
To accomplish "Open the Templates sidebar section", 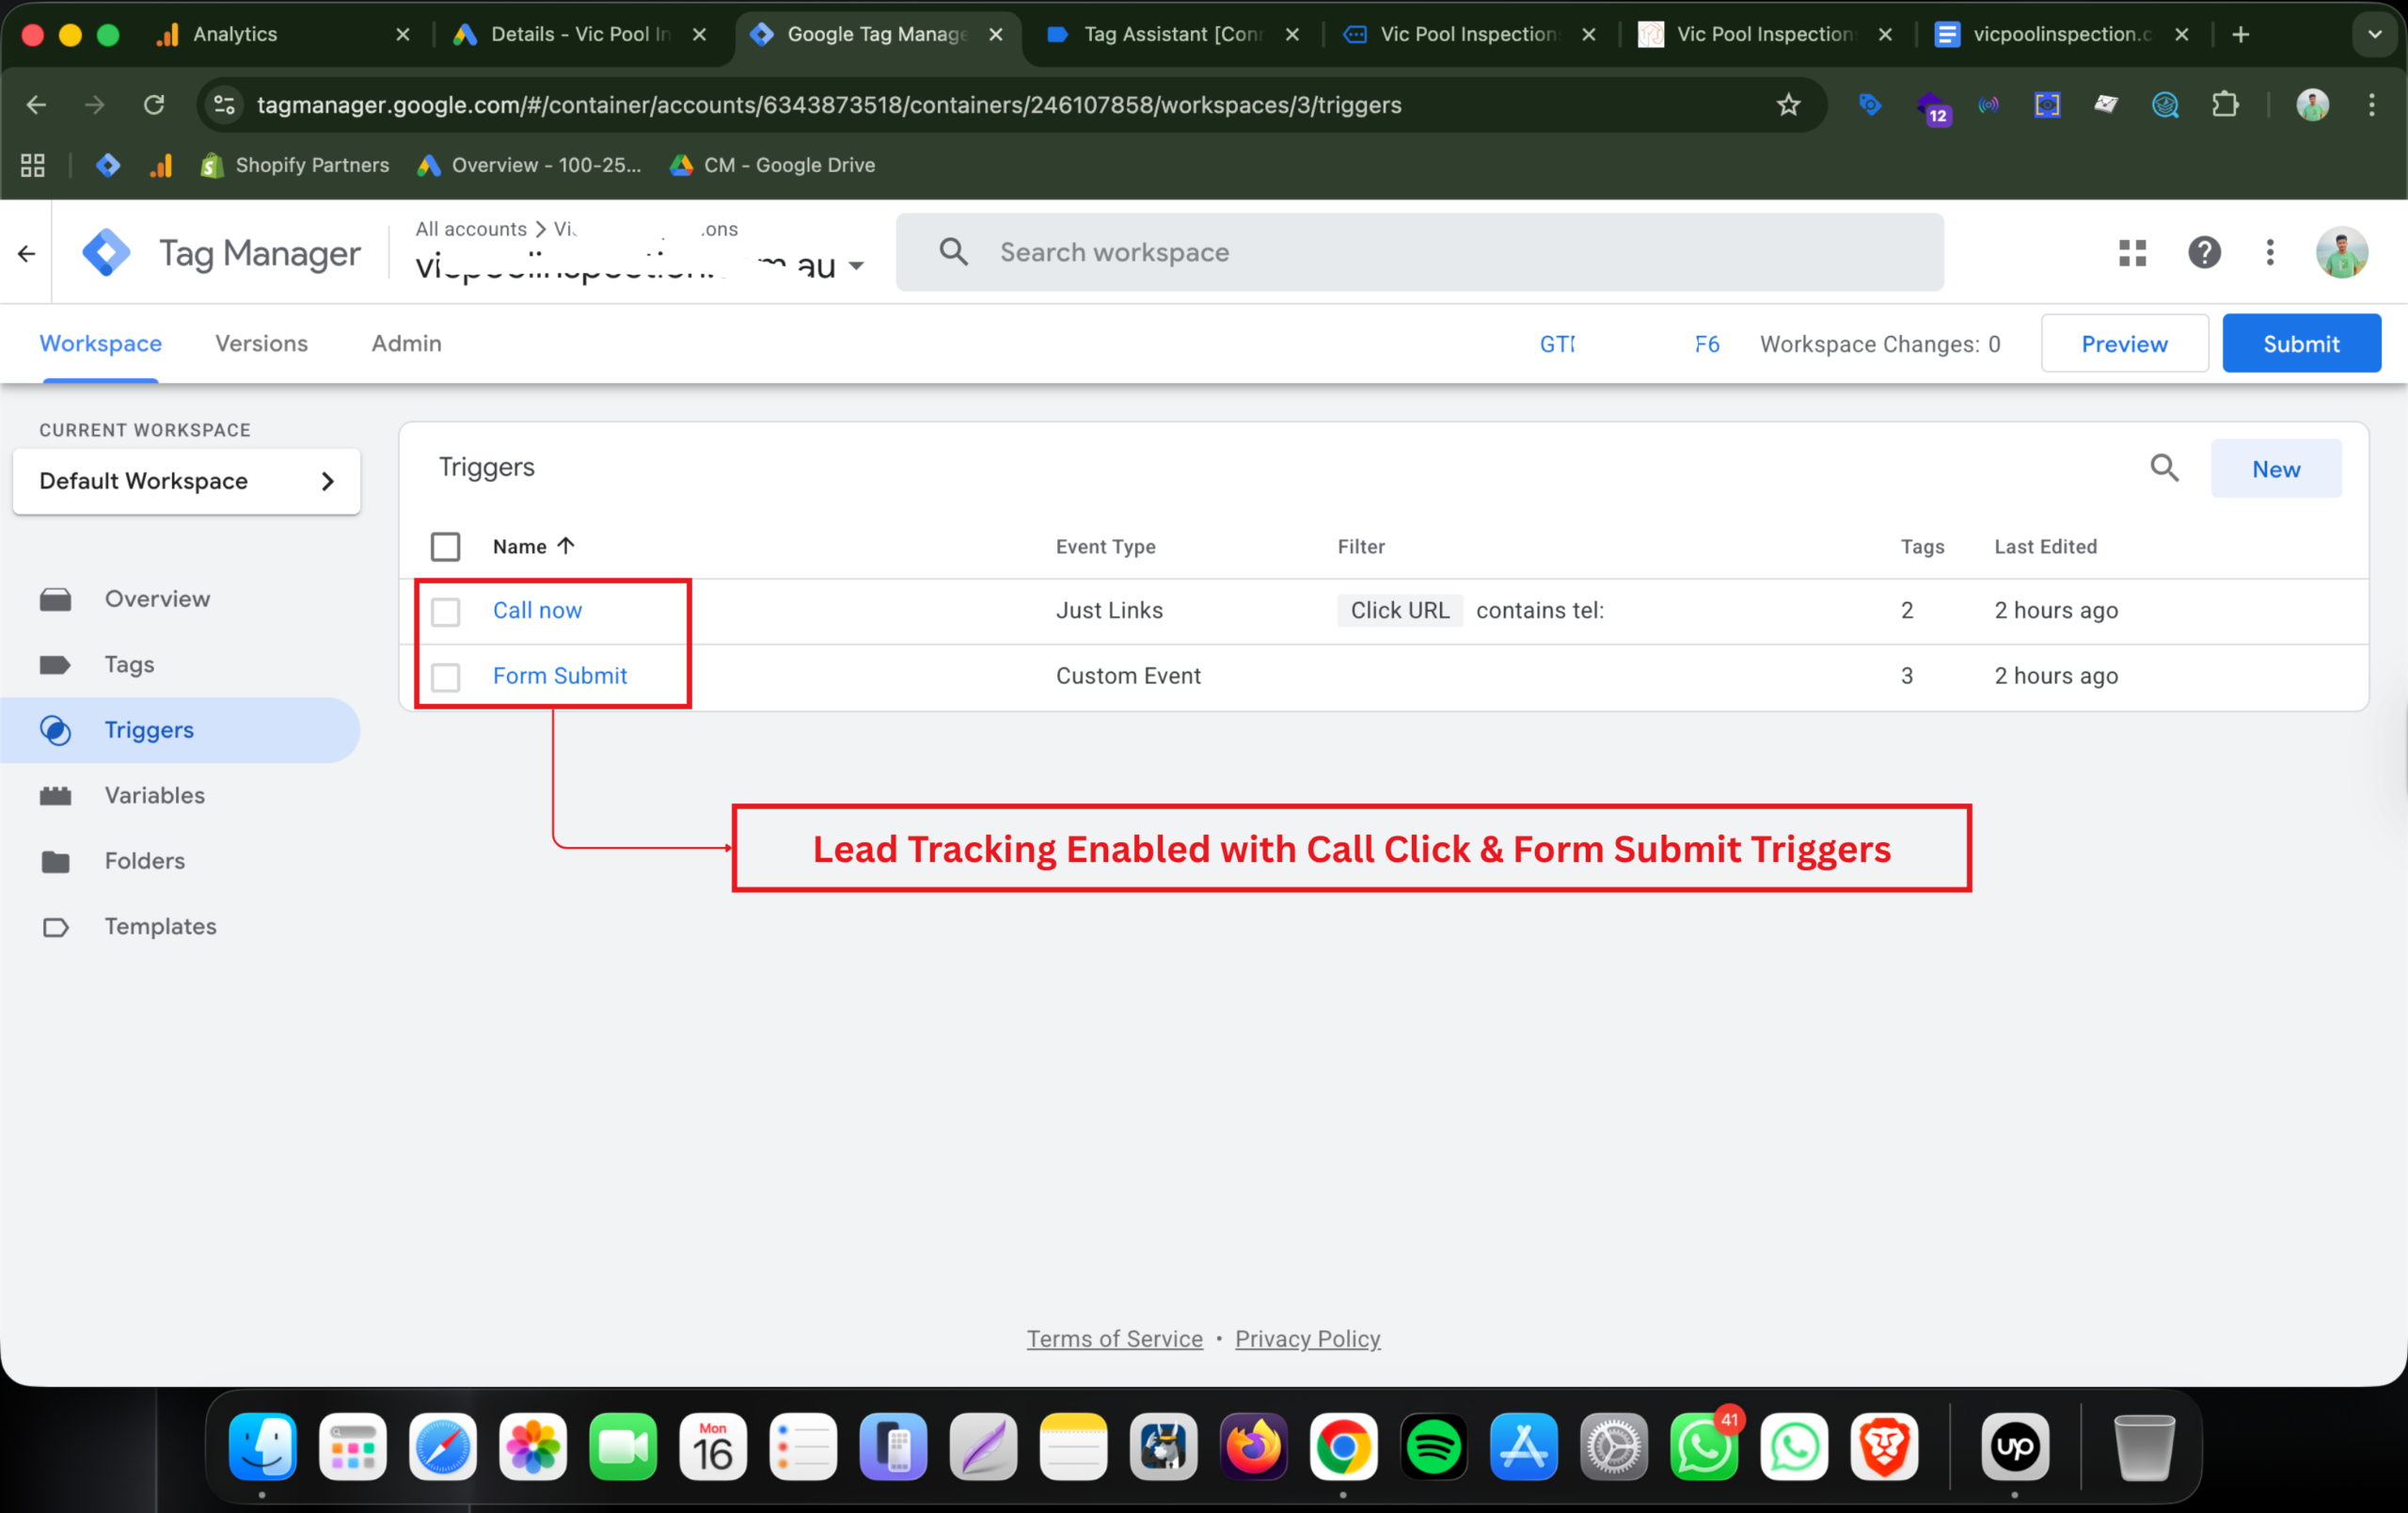I will pyautogui.click(x=160, y=926).
